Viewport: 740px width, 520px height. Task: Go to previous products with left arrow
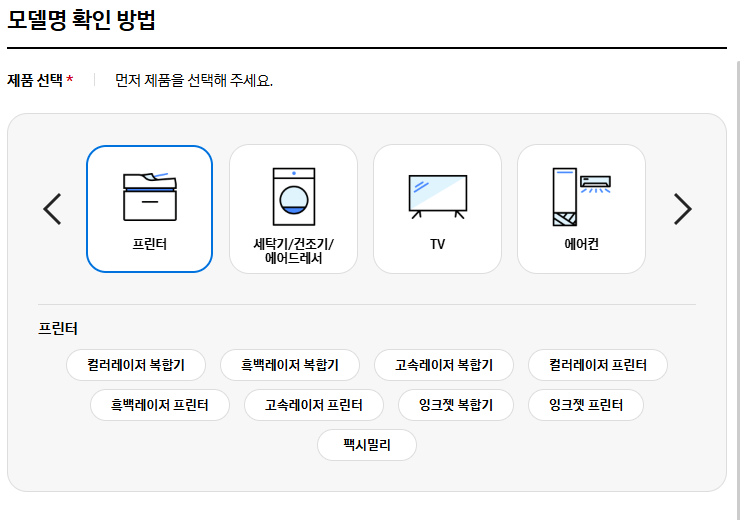[52, 209]
